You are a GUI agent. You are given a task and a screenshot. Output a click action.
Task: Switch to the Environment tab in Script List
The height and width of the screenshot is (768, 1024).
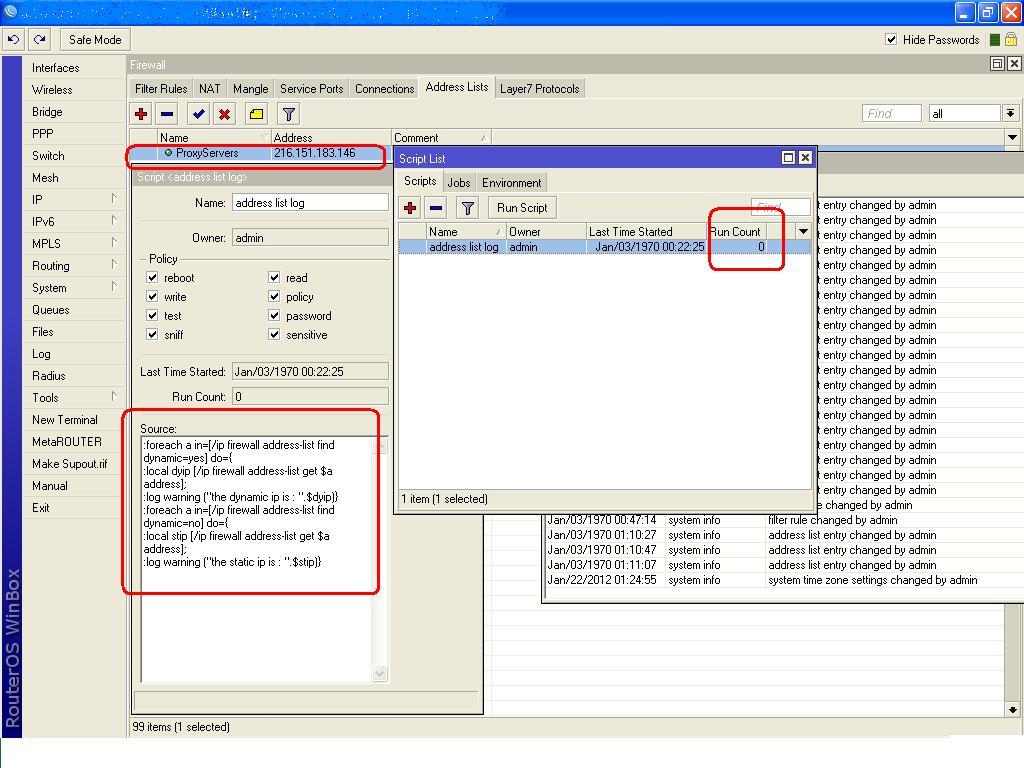coord(511,183)
